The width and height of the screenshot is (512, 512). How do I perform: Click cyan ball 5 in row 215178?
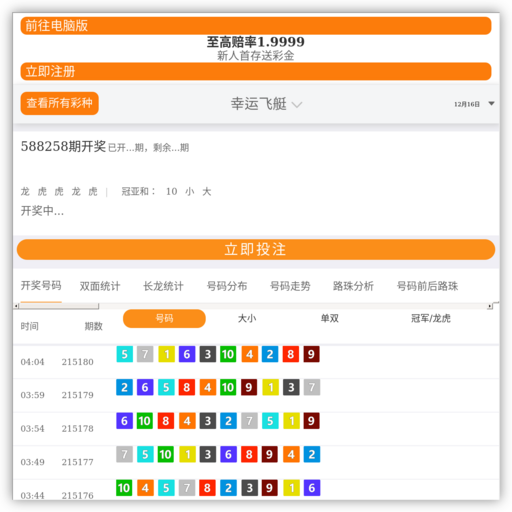tap(270, 421)
